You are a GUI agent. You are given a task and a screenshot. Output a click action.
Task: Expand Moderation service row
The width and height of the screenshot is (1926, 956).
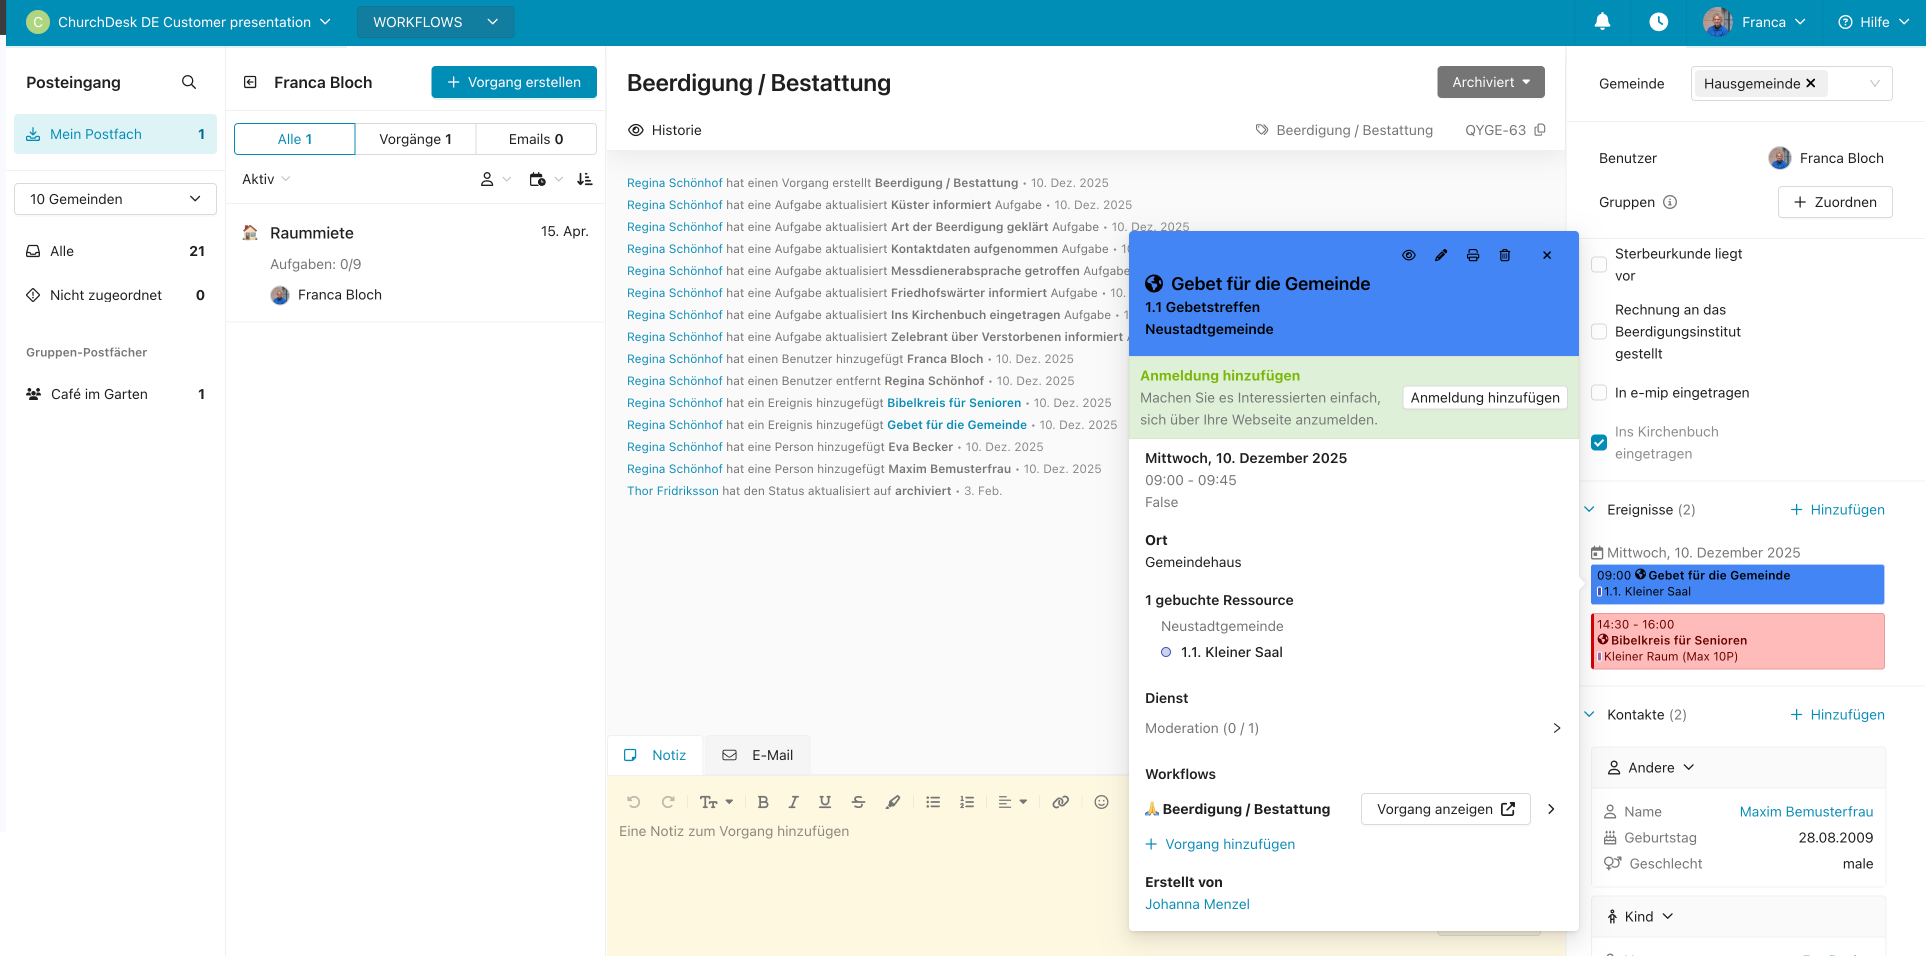pyautogui.click(x=1353, y=728)
